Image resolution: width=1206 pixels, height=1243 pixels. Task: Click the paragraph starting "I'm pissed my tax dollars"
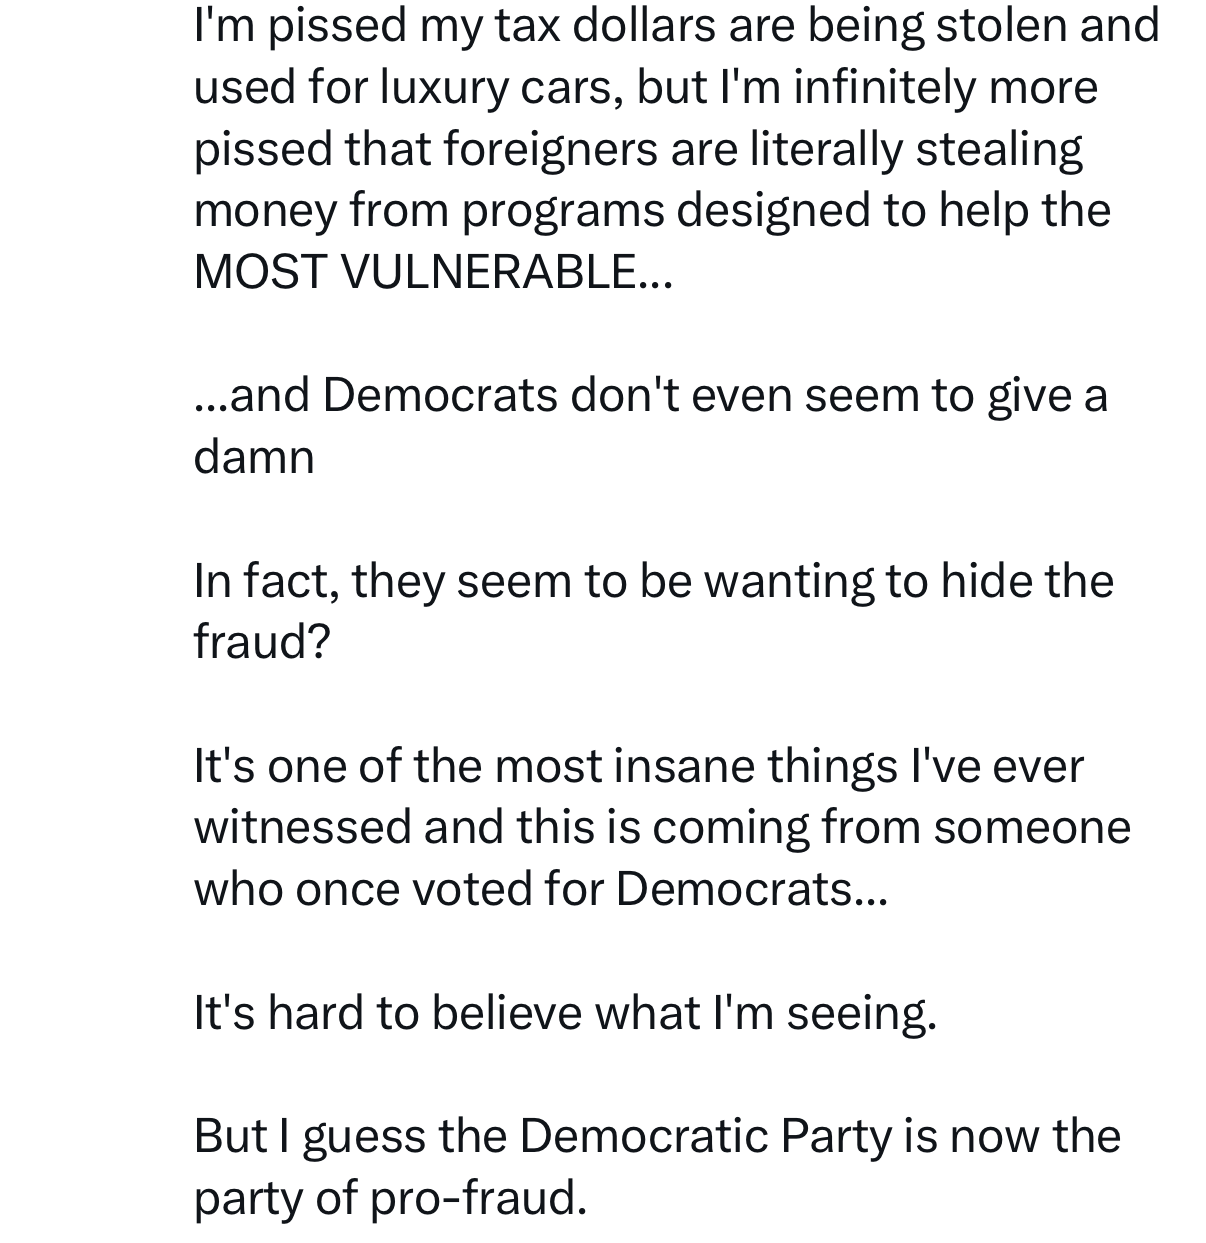(x=676, y=148)
